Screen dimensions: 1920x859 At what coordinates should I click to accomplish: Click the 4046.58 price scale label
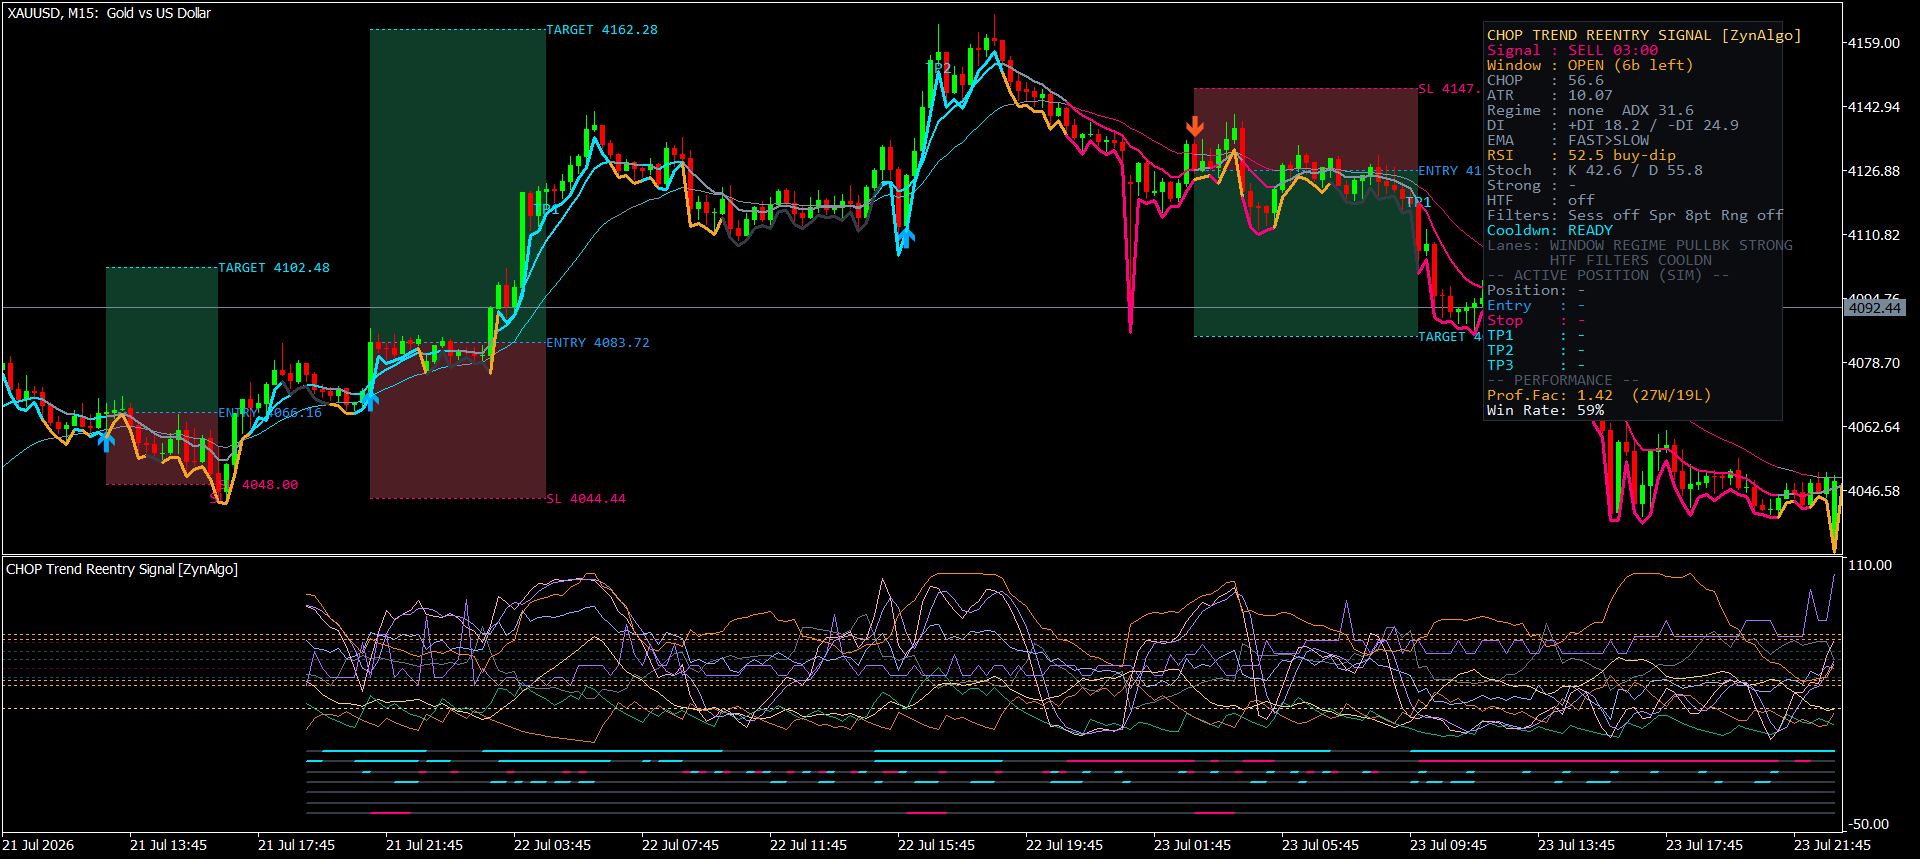(1874, 491)
